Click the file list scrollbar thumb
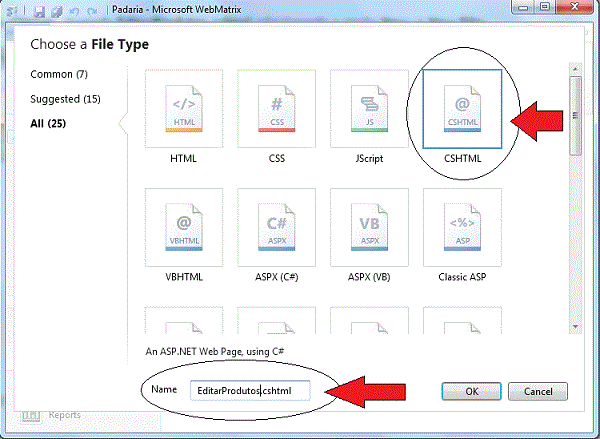This screenshot has height=439, width=600. 576,116
